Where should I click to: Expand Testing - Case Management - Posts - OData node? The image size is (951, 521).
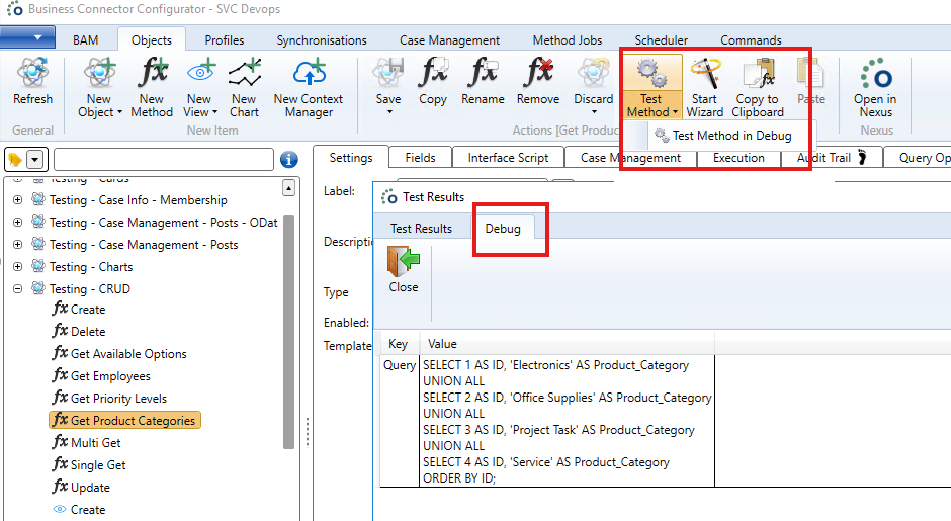coord(18,223)
